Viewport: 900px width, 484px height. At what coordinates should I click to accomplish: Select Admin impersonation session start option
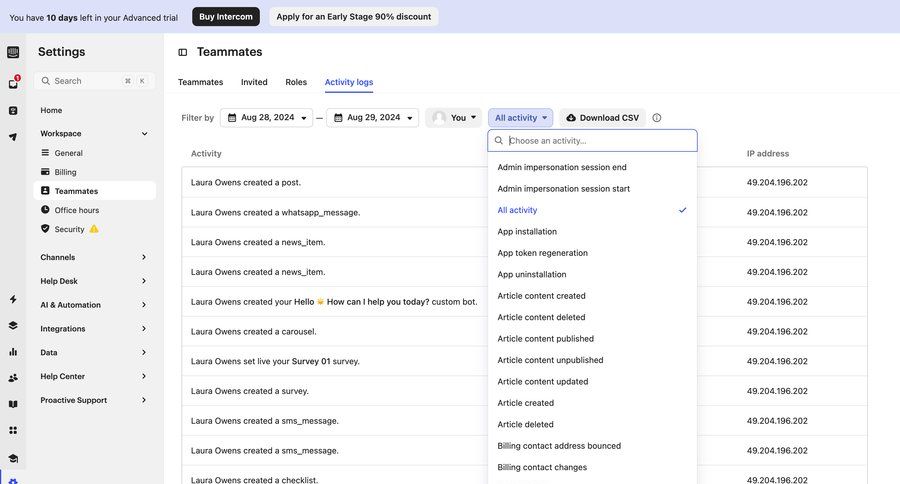pyautogui.click(x=592, y=188)
